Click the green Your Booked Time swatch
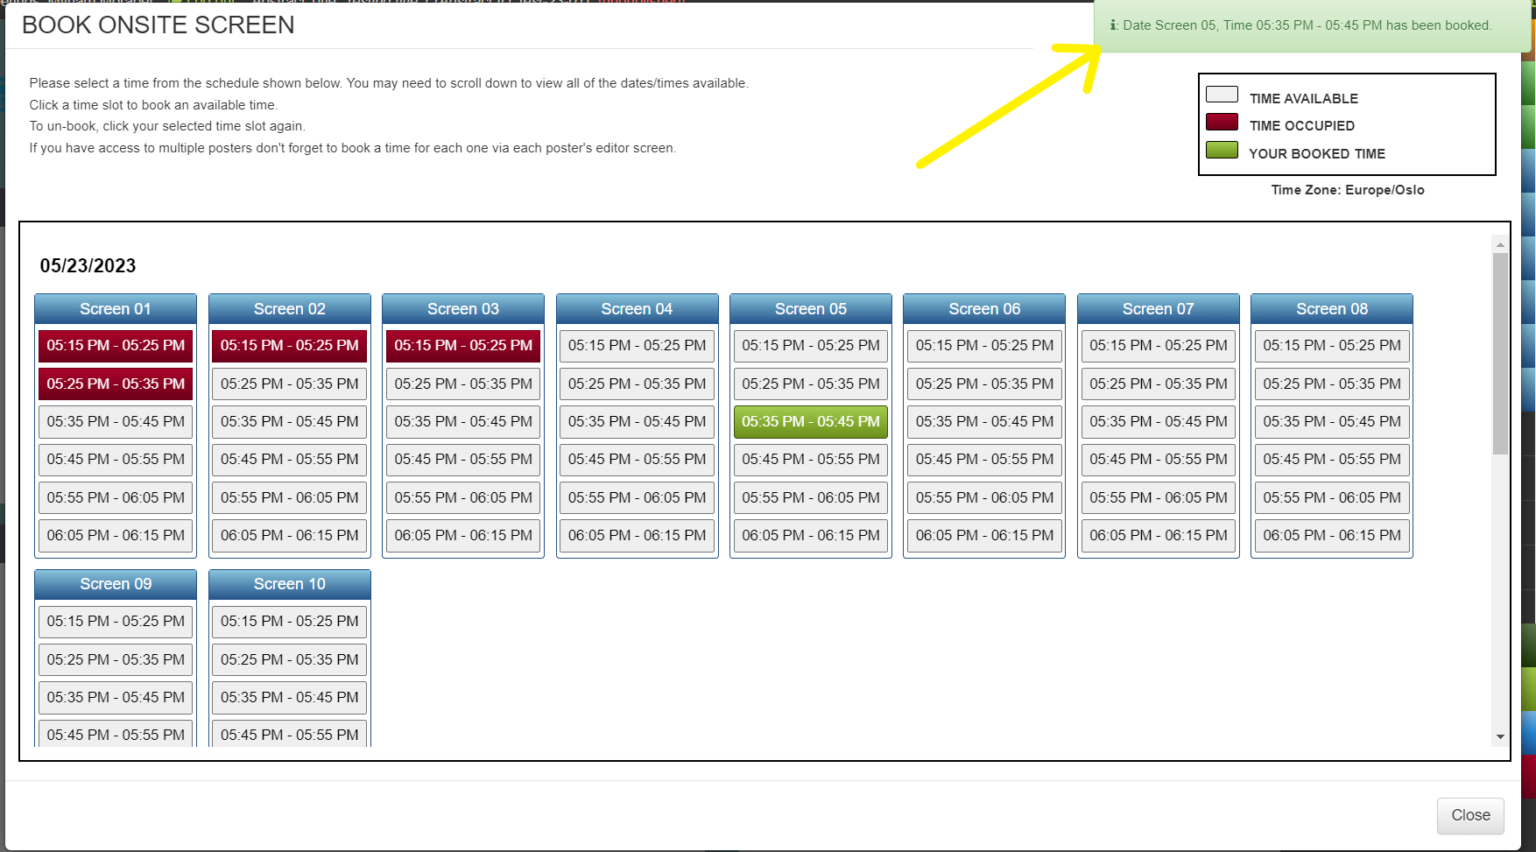1536x852 pixels. tap(1222, 151)
